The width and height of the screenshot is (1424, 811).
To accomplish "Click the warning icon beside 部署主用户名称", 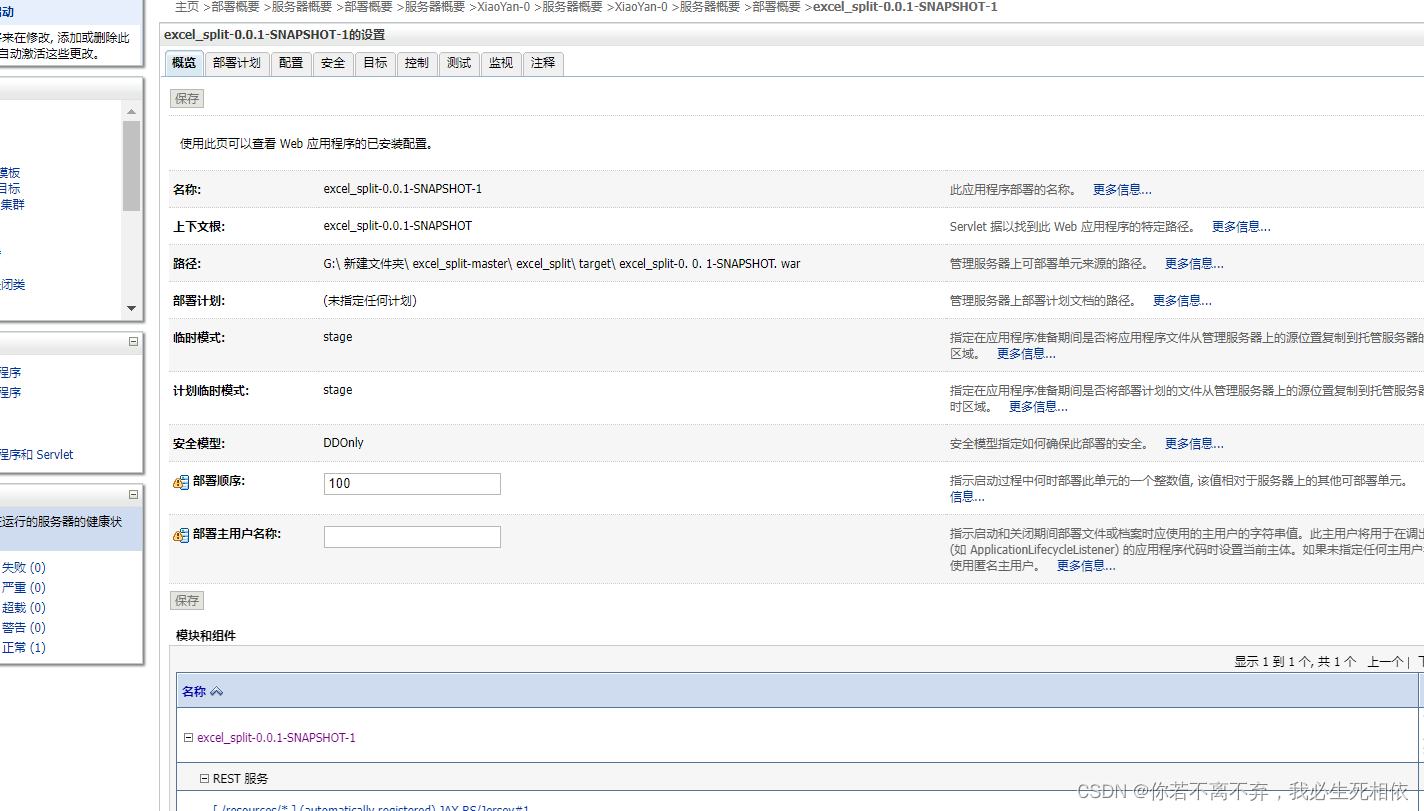I will [180, 535].
